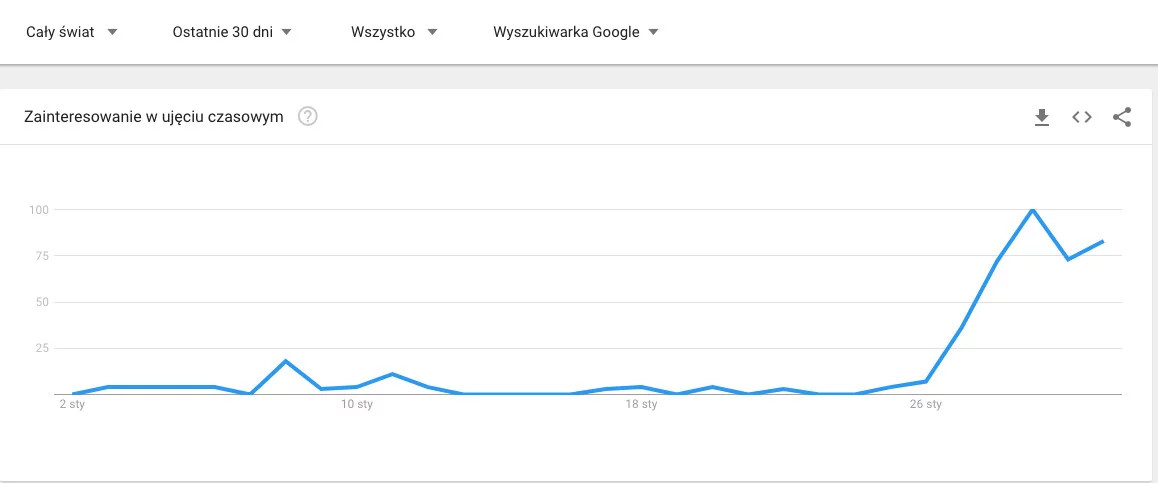1158x483 pixels.
Task: Open the Wyszukiwarka Google source dropdown
Action: [x=576, y=32]
